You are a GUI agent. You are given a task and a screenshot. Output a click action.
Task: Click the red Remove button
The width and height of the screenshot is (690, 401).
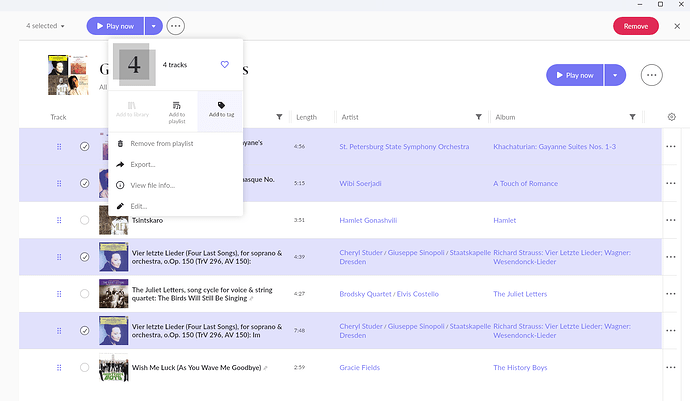635,25
